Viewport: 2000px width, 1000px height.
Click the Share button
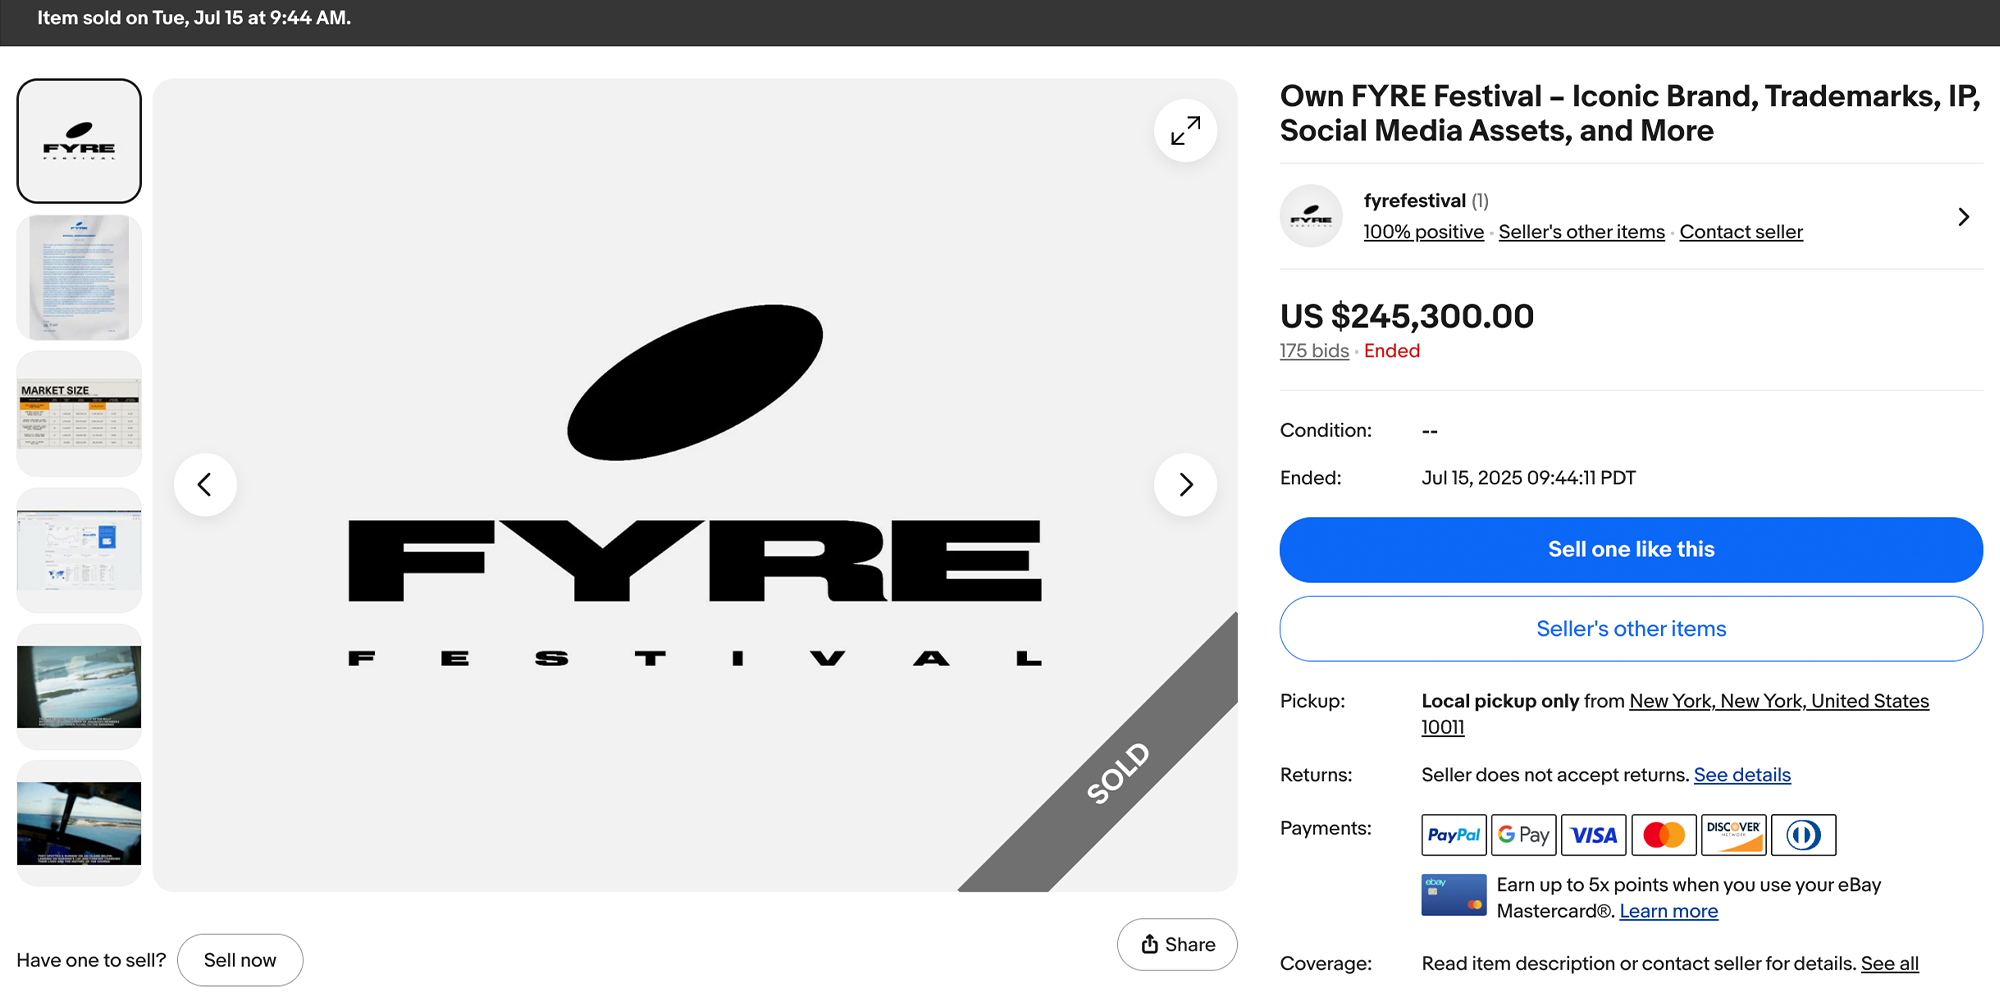point(1177,944)
